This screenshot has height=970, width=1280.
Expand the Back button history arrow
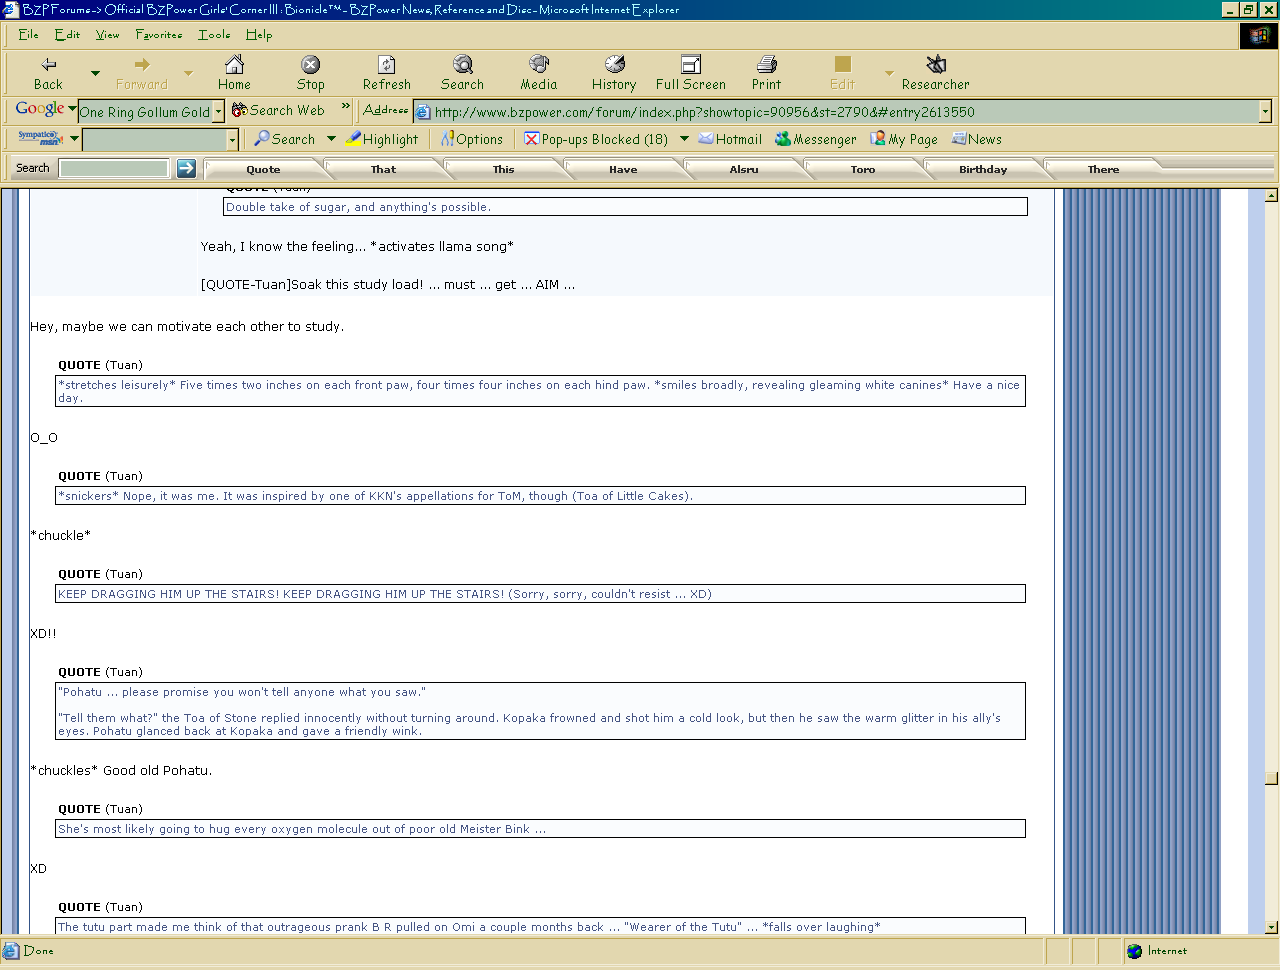[95, 73]
